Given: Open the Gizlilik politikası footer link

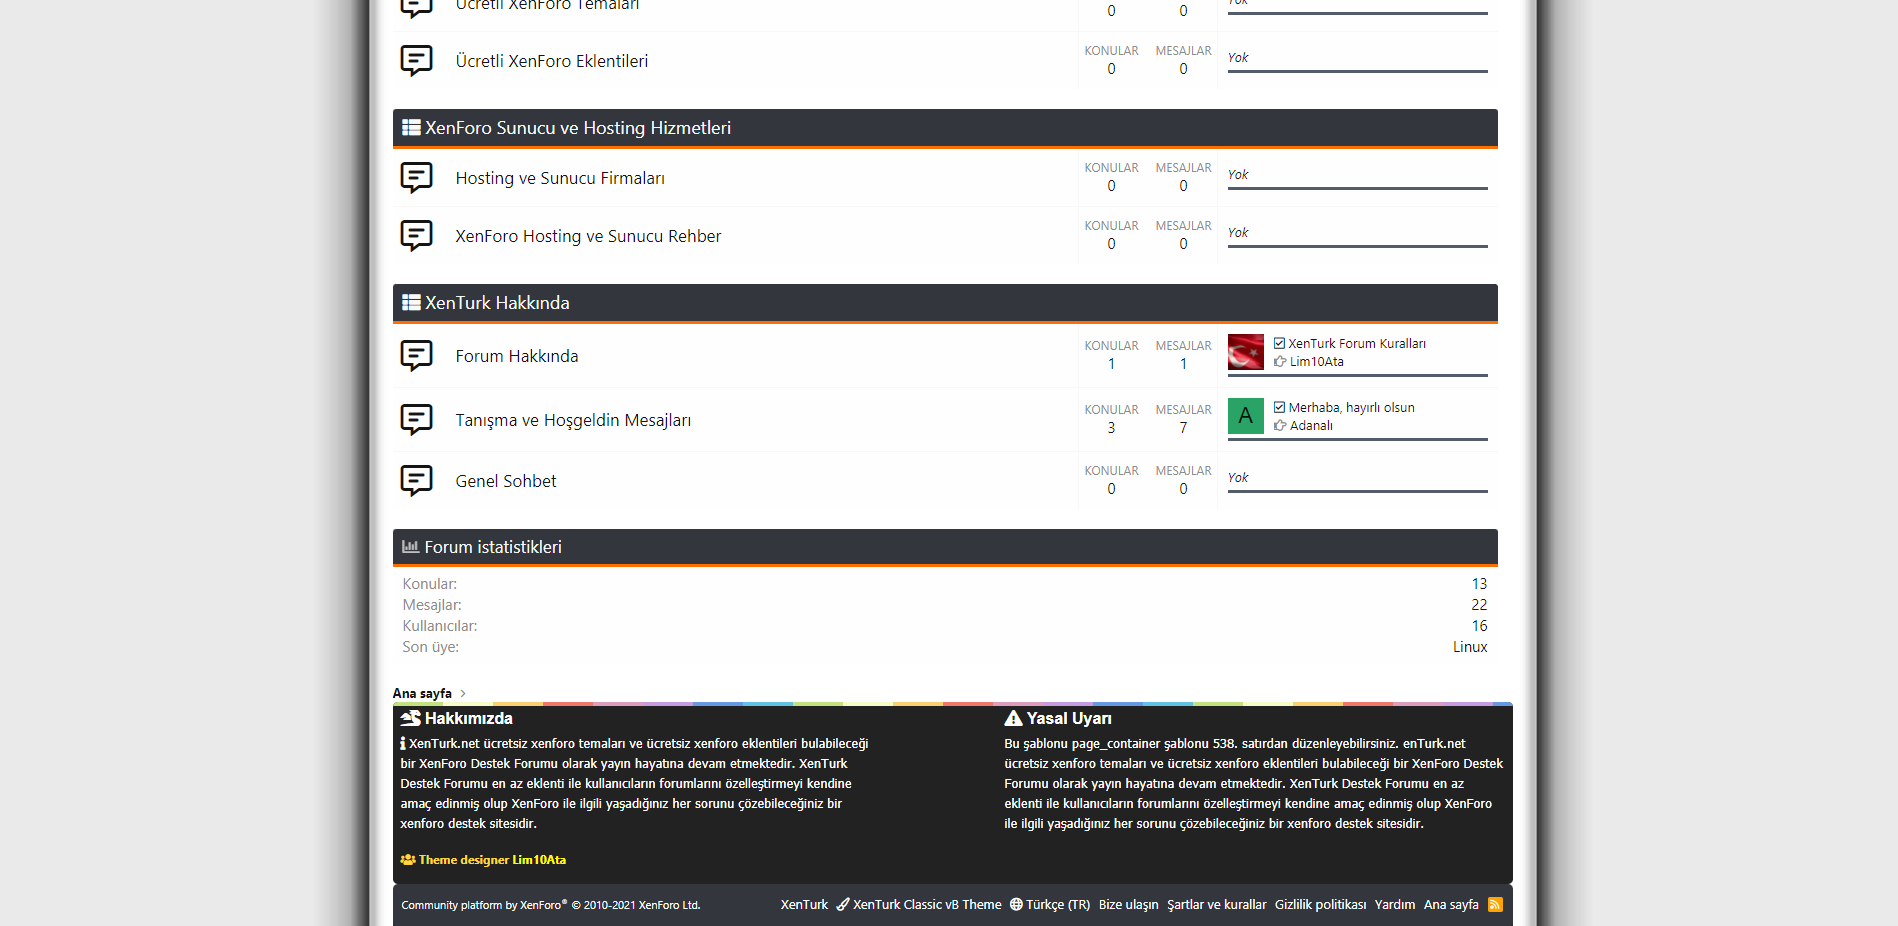Looking at the screenshot, I should [x=1320, y=905].
